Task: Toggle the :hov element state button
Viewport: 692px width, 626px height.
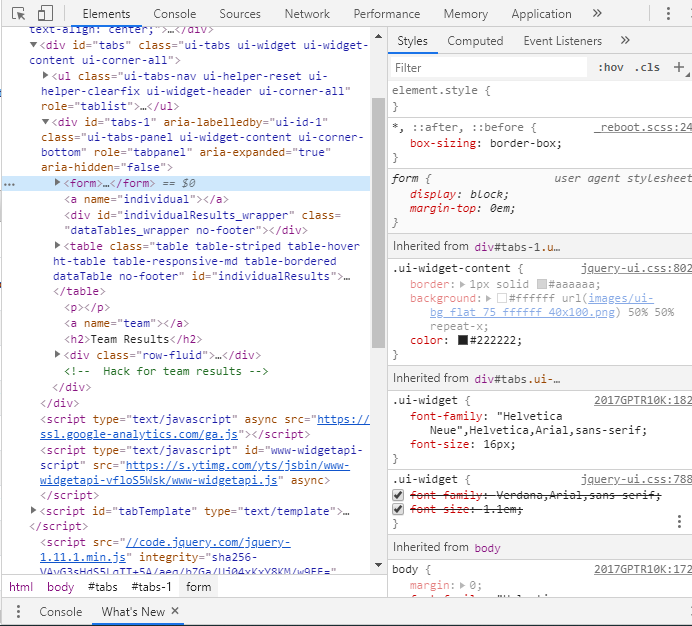Action: [x=611, y=68]
